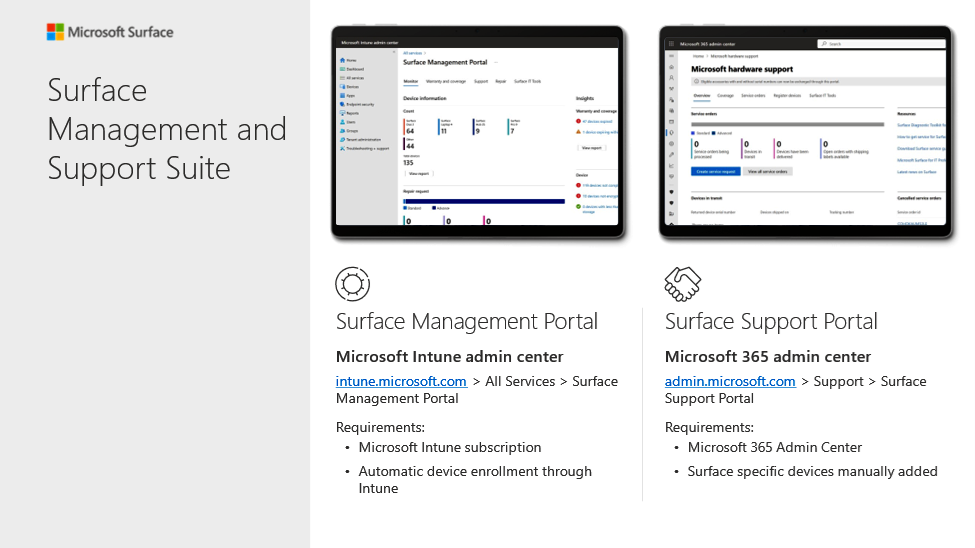Click 'Microsoft Intune admin center' subheading

click(450, 356)
